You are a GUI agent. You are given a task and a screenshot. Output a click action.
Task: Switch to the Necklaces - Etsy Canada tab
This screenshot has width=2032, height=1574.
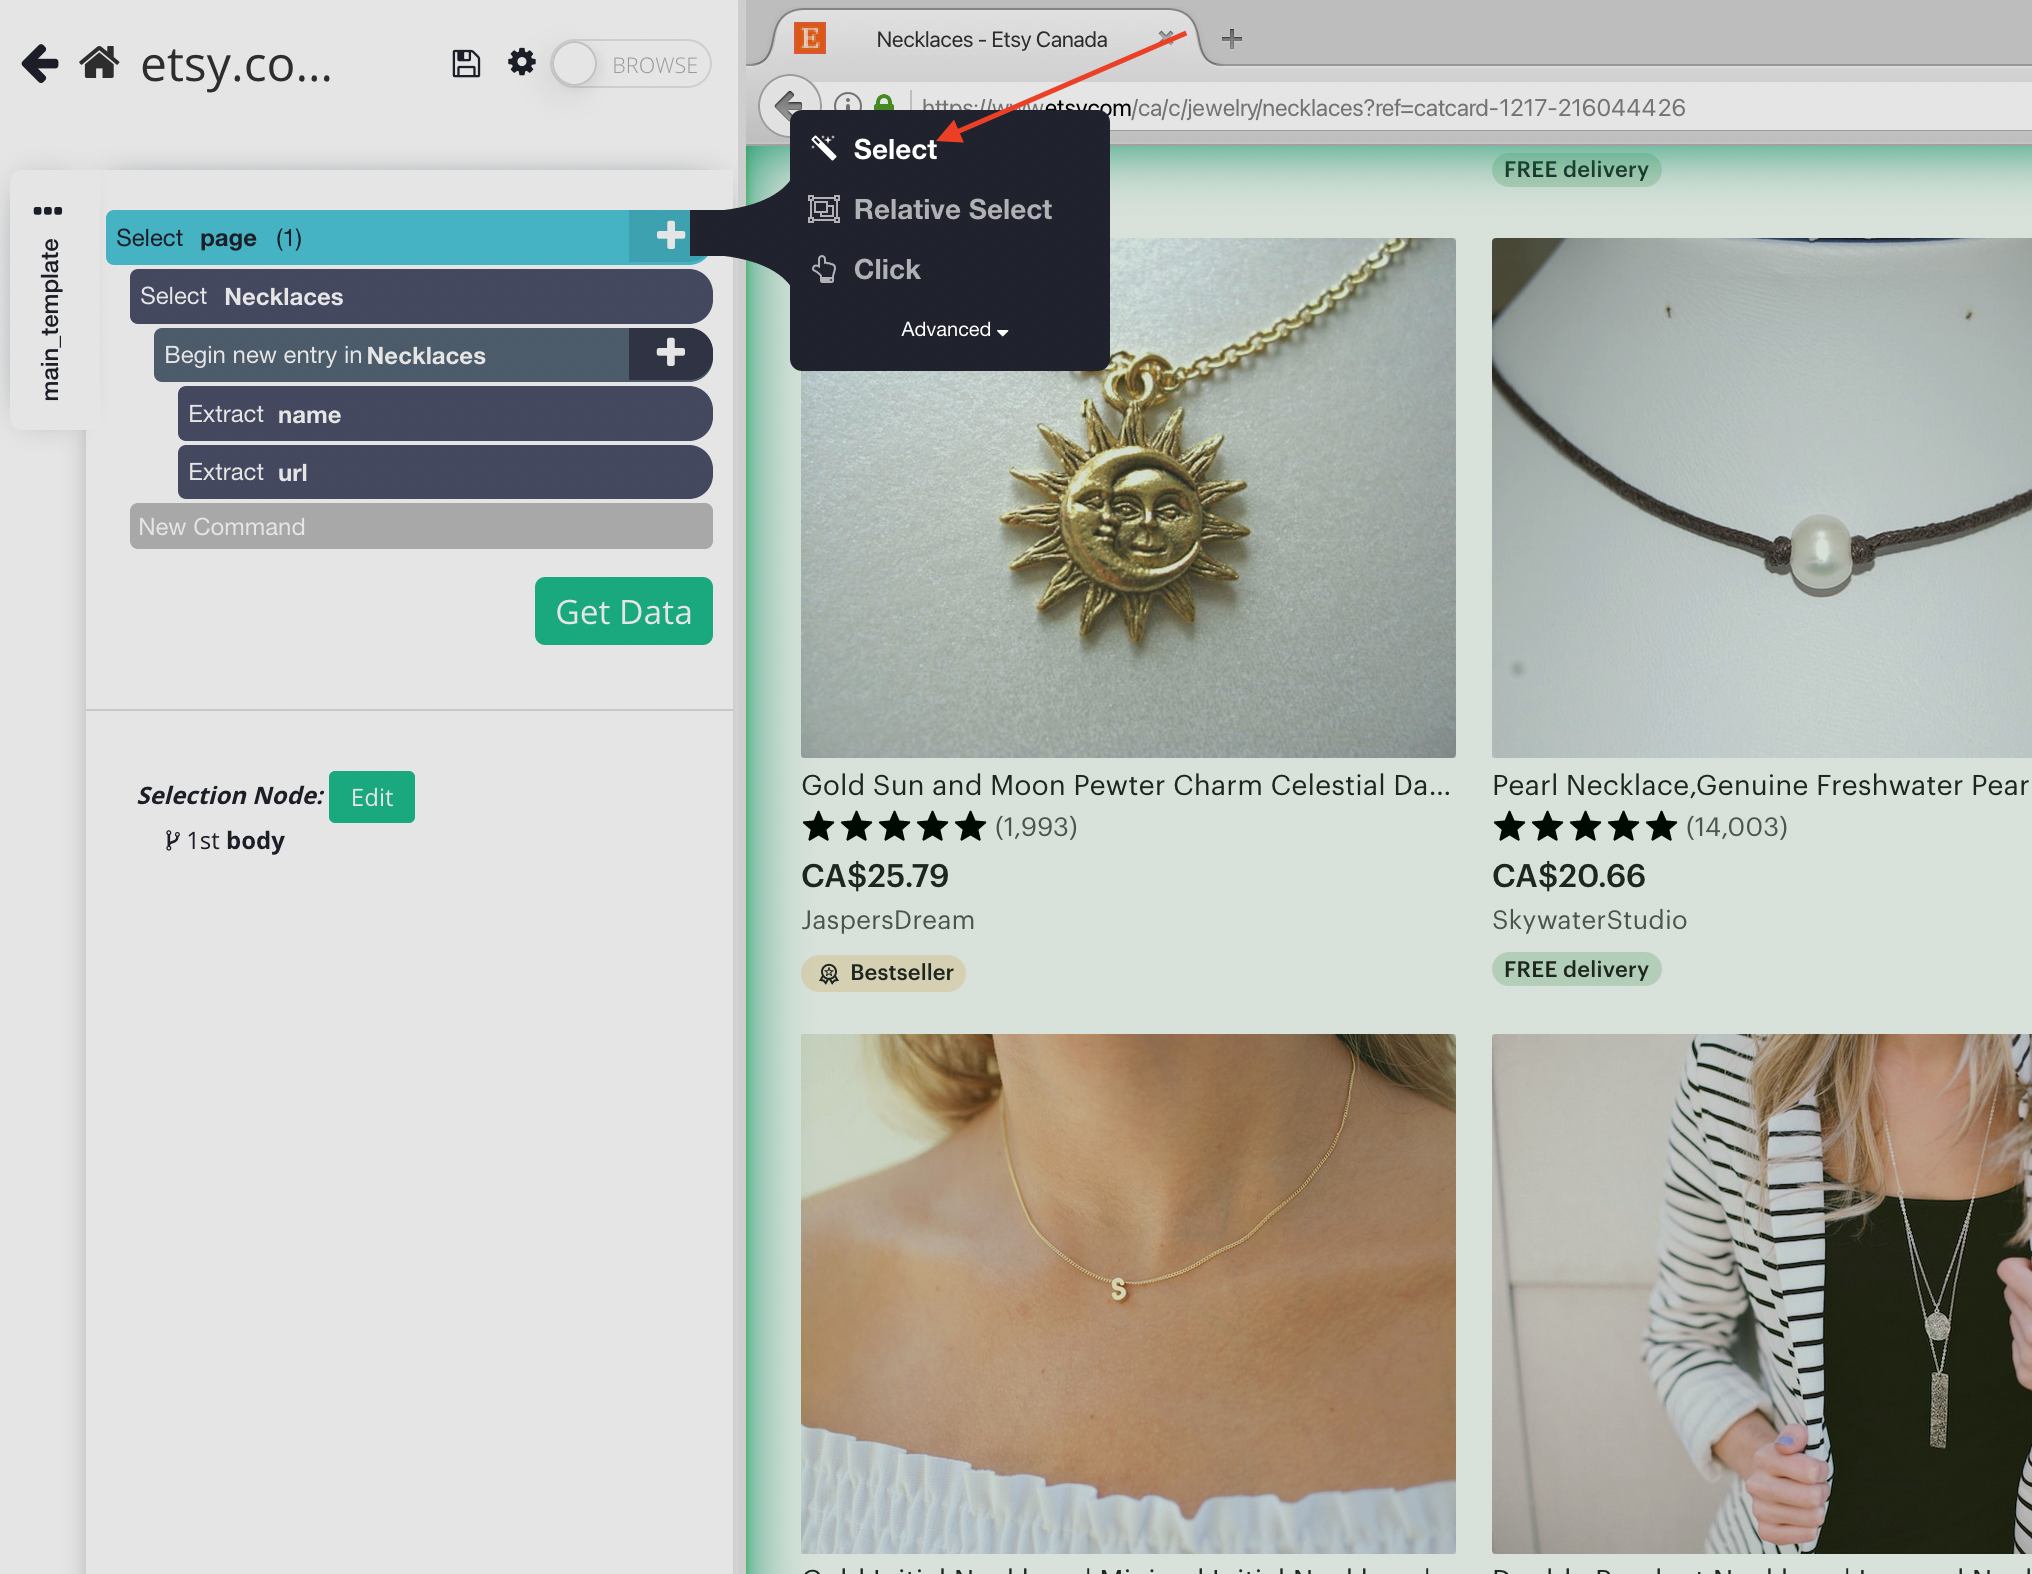tap(990, 39)
